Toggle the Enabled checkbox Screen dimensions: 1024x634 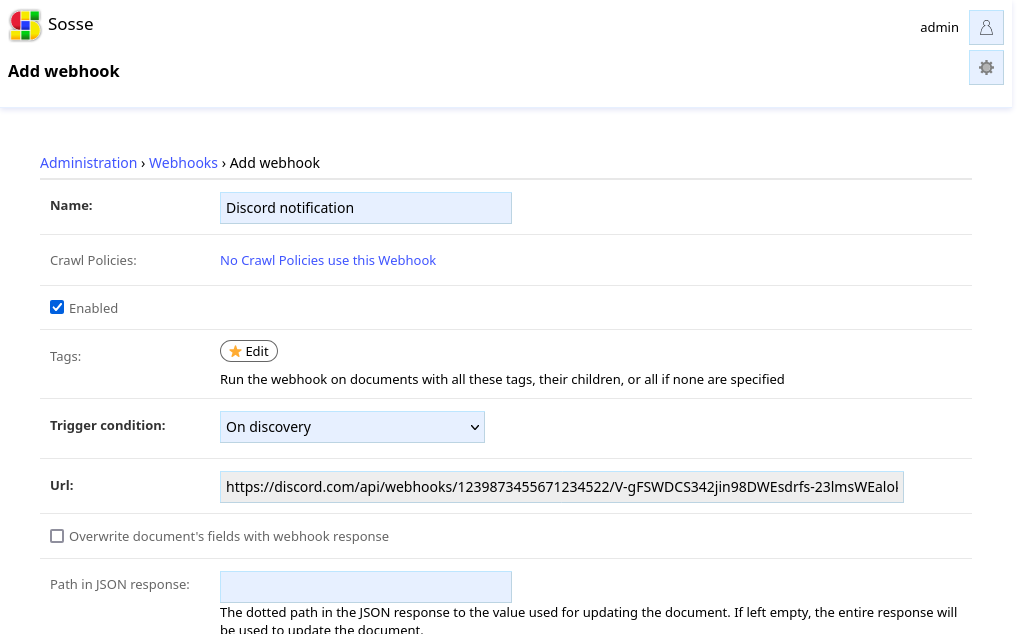[x=57, y=308]
